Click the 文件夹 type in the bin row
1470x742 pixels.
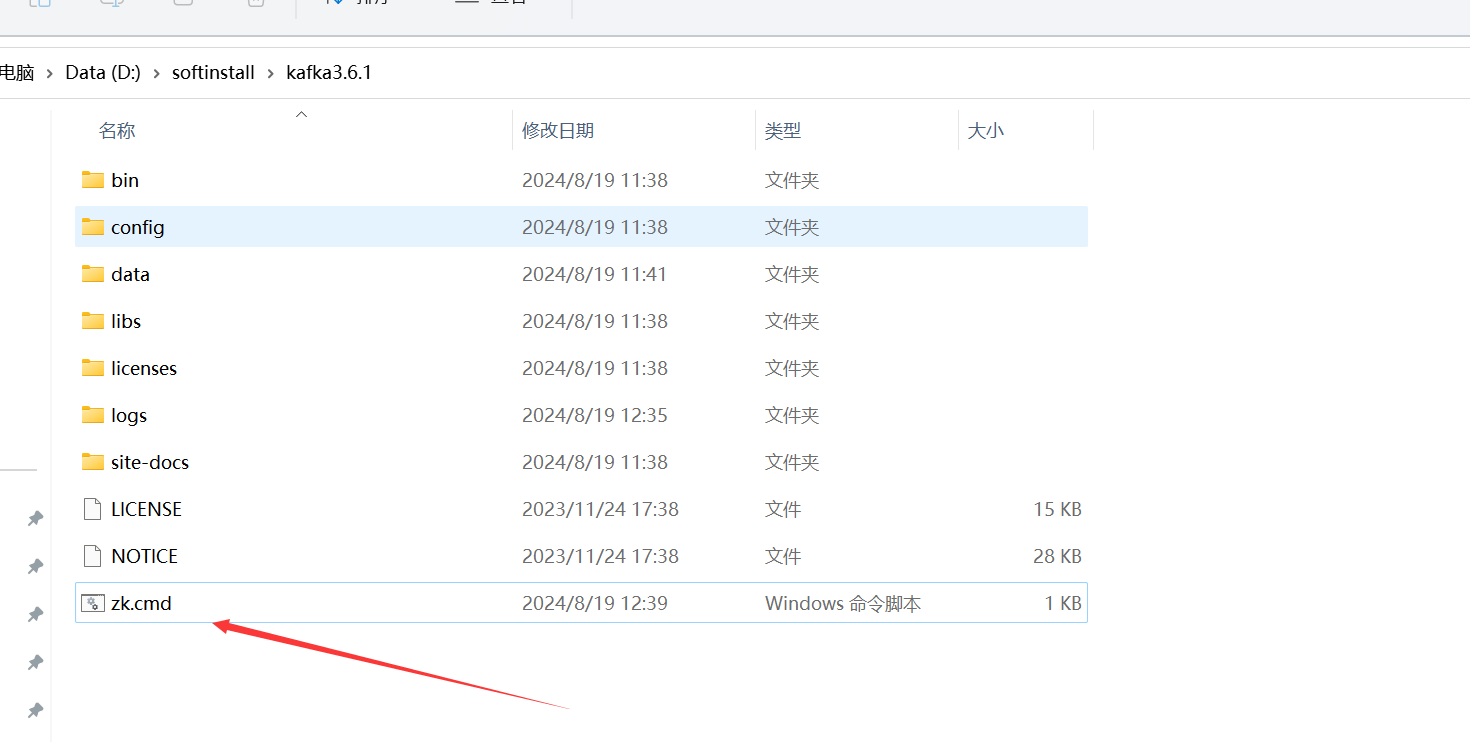click(x=792, y=180)
